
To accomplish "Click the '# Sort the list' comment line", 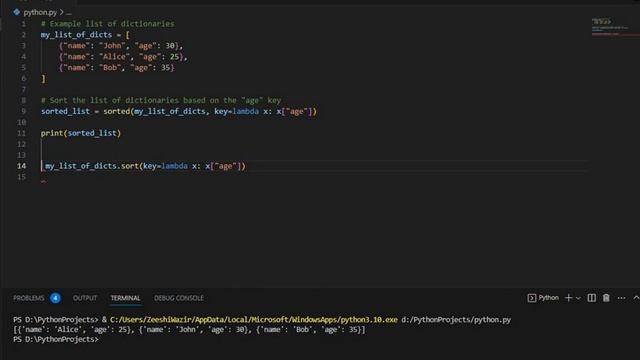I will [x=161, y=100].
